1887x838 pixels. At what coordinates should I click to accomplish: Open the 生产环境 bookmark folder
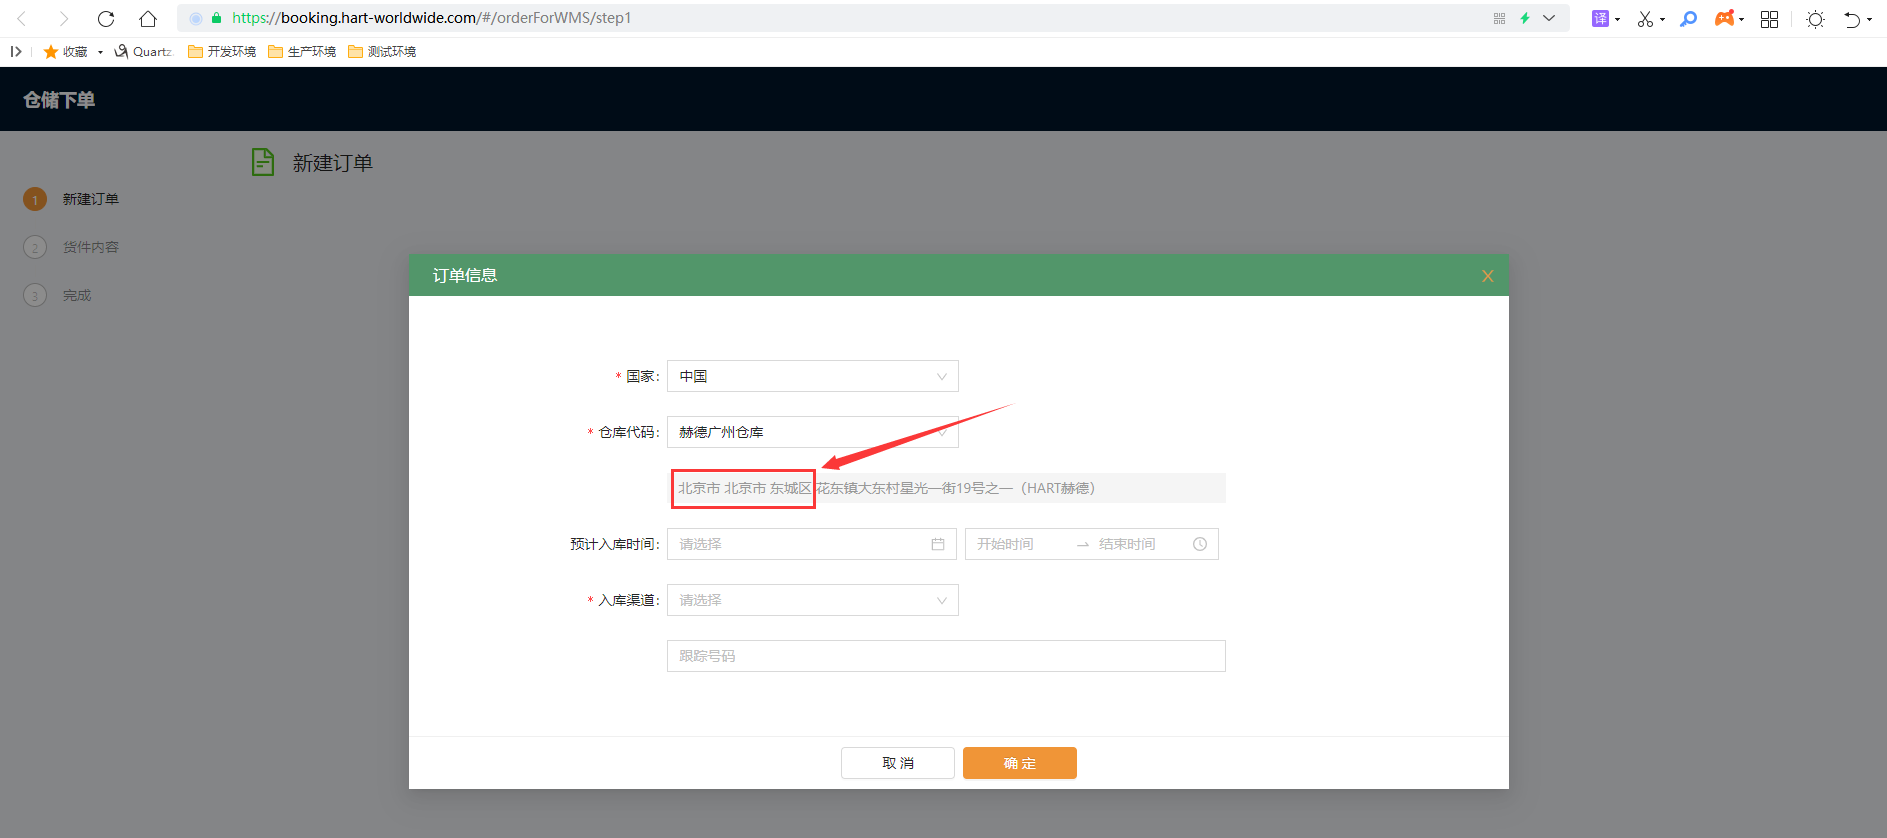pos(302,52)
